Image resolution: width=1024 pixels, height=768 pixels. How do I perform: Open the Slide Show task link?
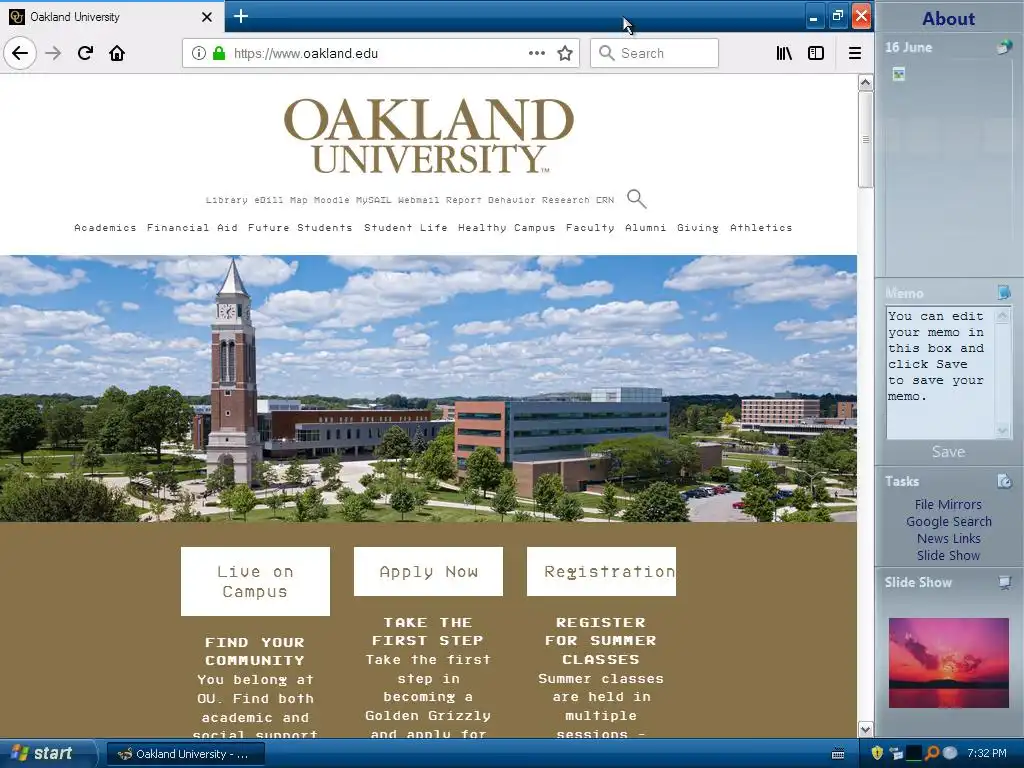click(948, 555)
